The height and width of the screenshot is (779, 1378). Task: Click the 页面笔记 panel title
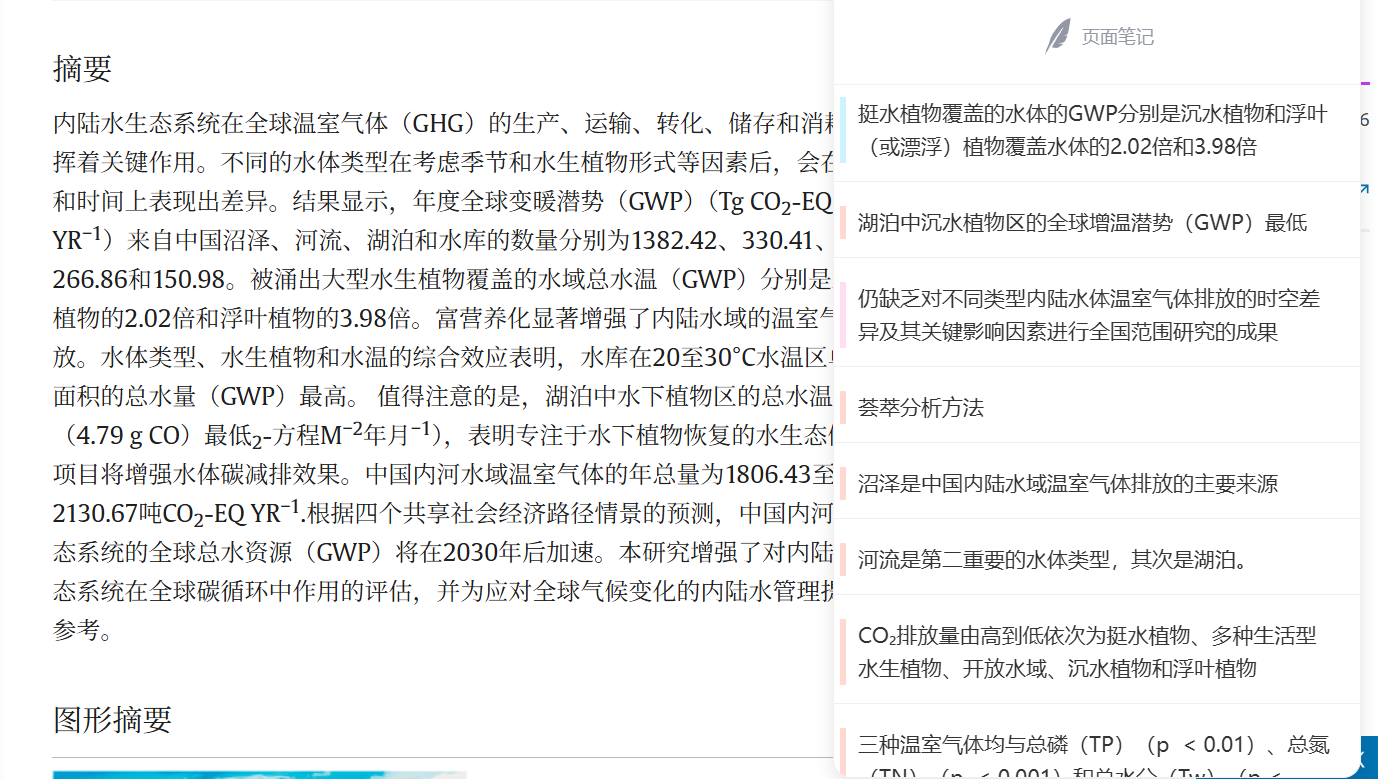(x=1117, y=37)
